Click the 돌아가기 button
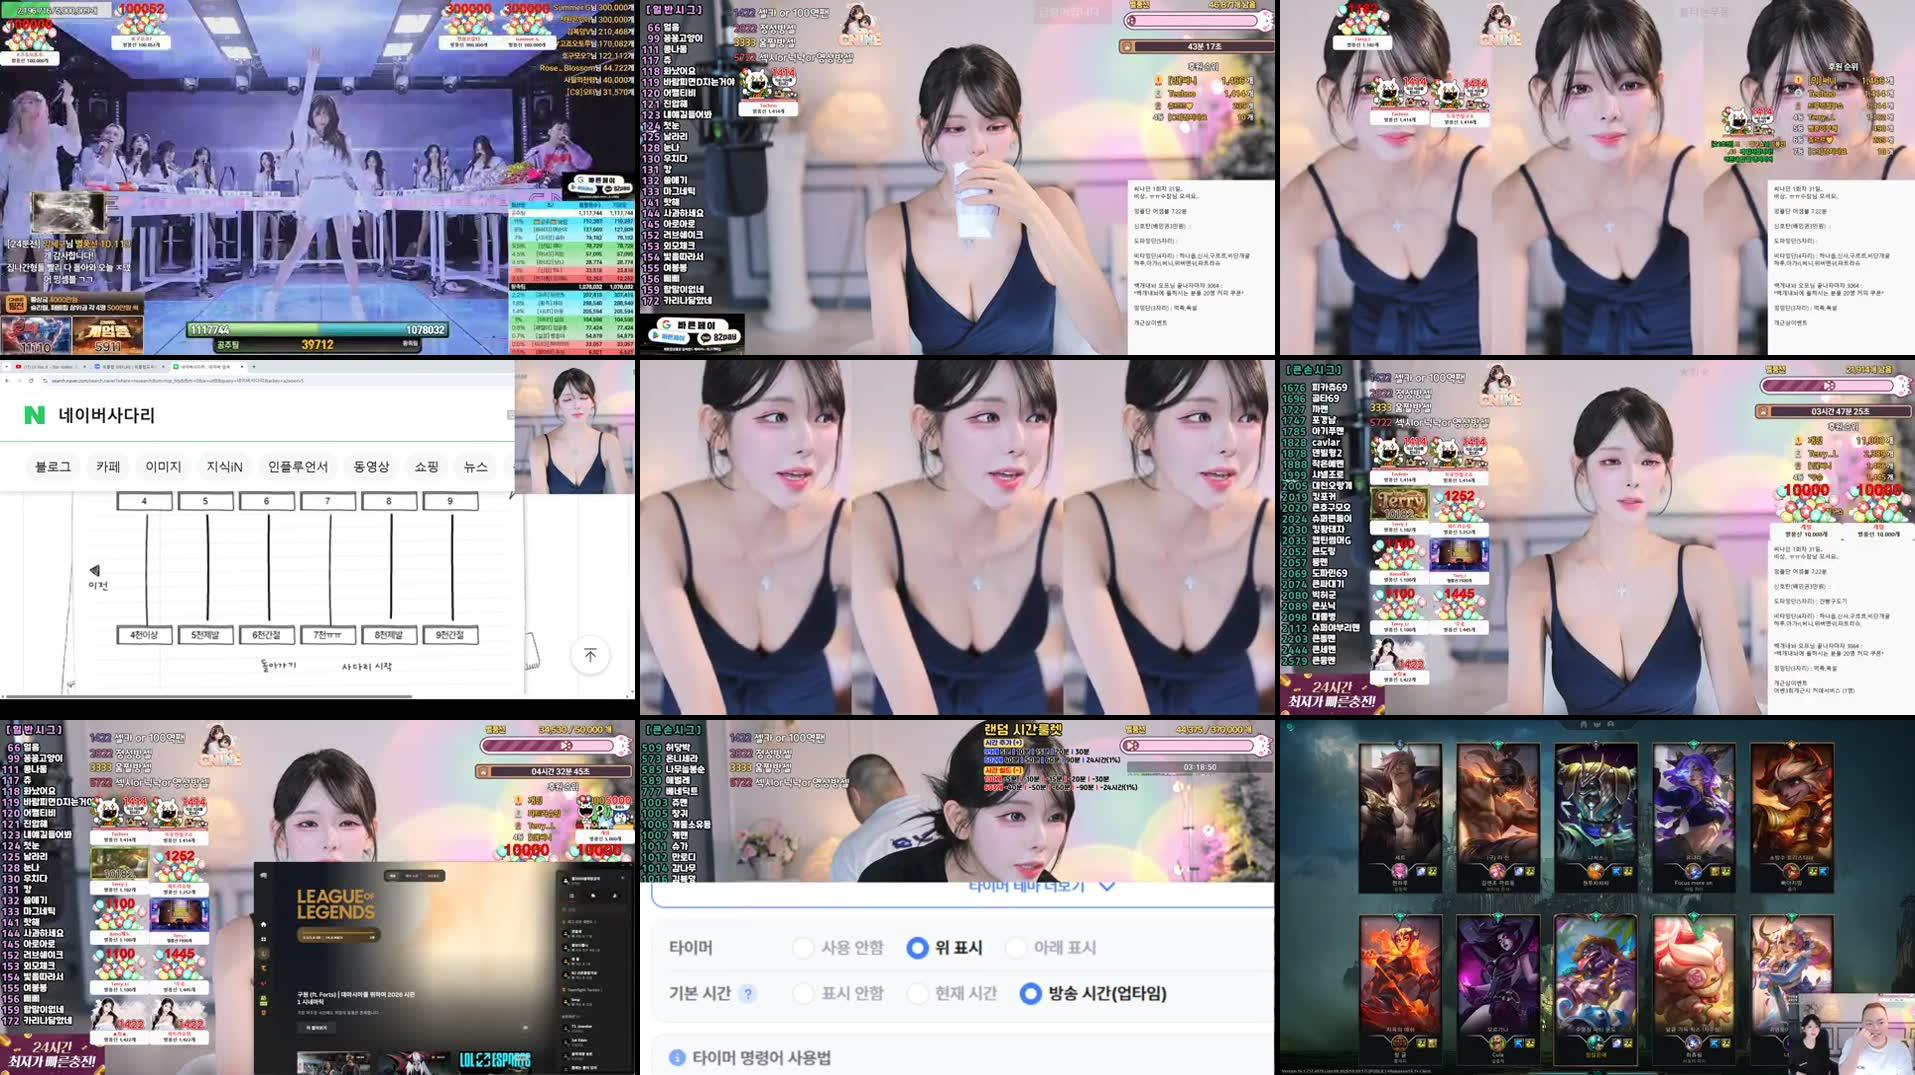The height and width of the screenshot is (1075, 1915). tap(278, 666)
